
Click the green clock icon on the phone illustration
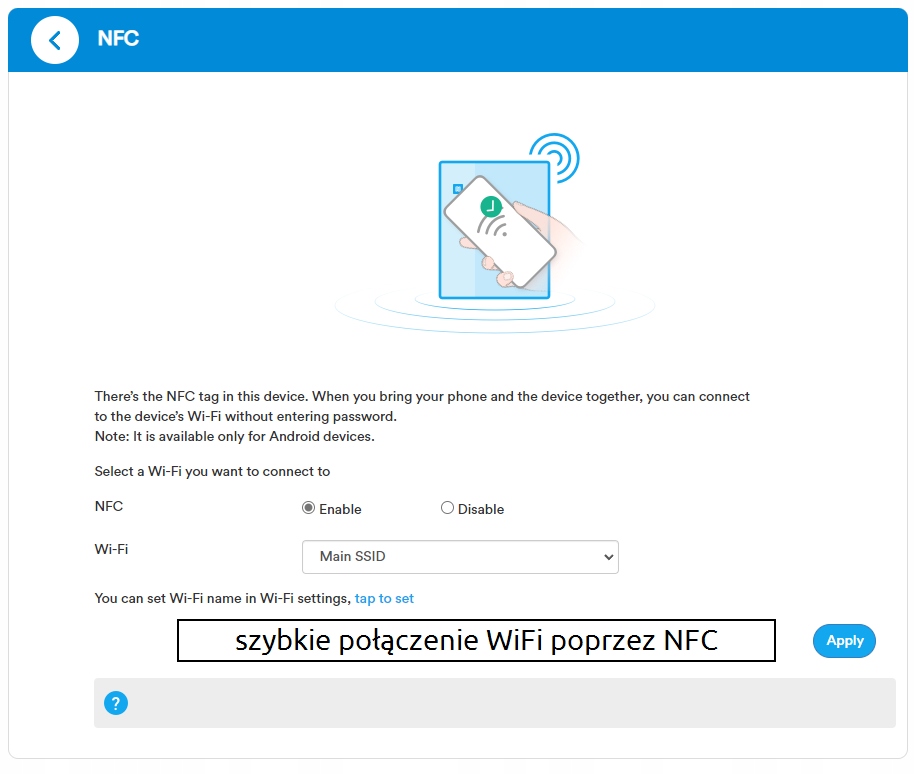(x=490, y=207)
